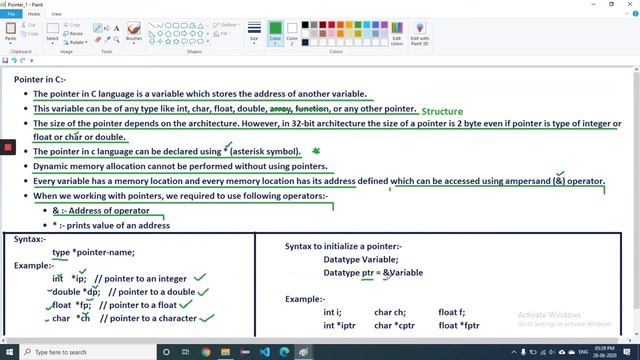Expand the Brushes dropdown arrow
Viewport: 640px width, 360px height.
[134, 43]
